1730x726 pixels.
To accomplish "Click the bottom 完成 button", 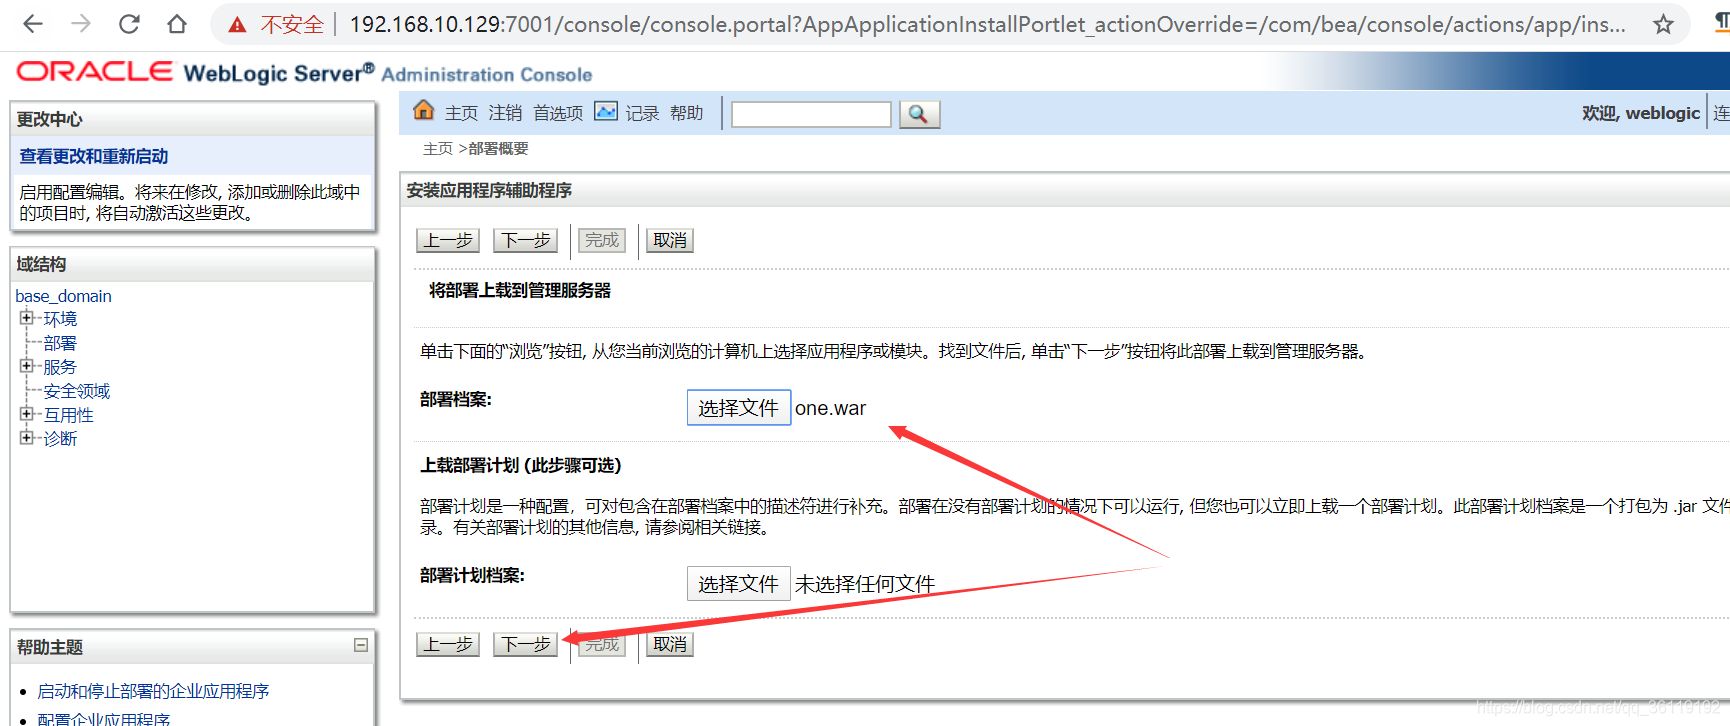I will [602, 644].
